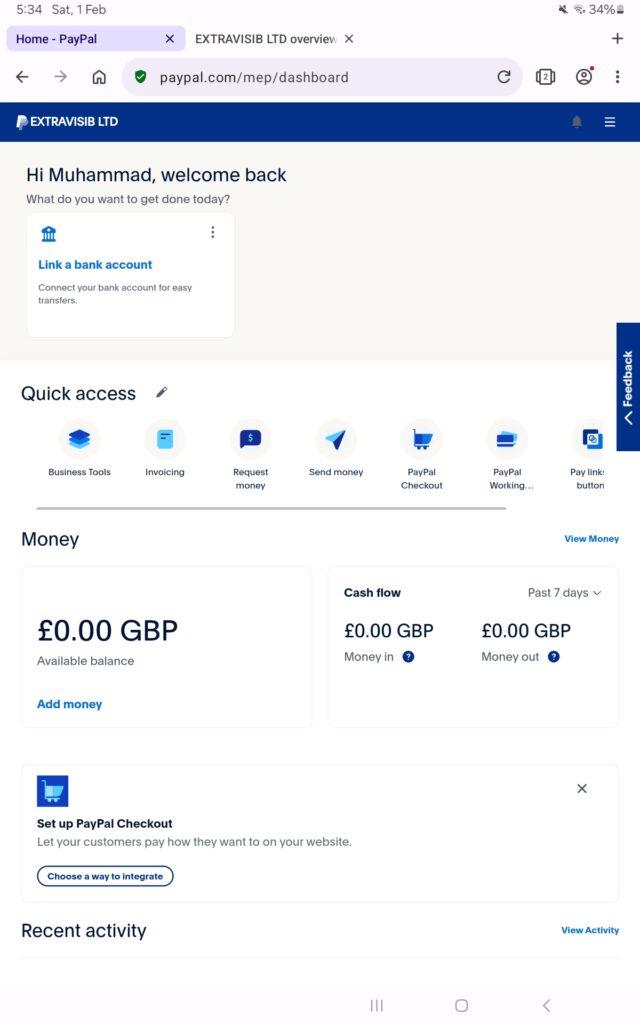Click the Add money link

(69, 704)
